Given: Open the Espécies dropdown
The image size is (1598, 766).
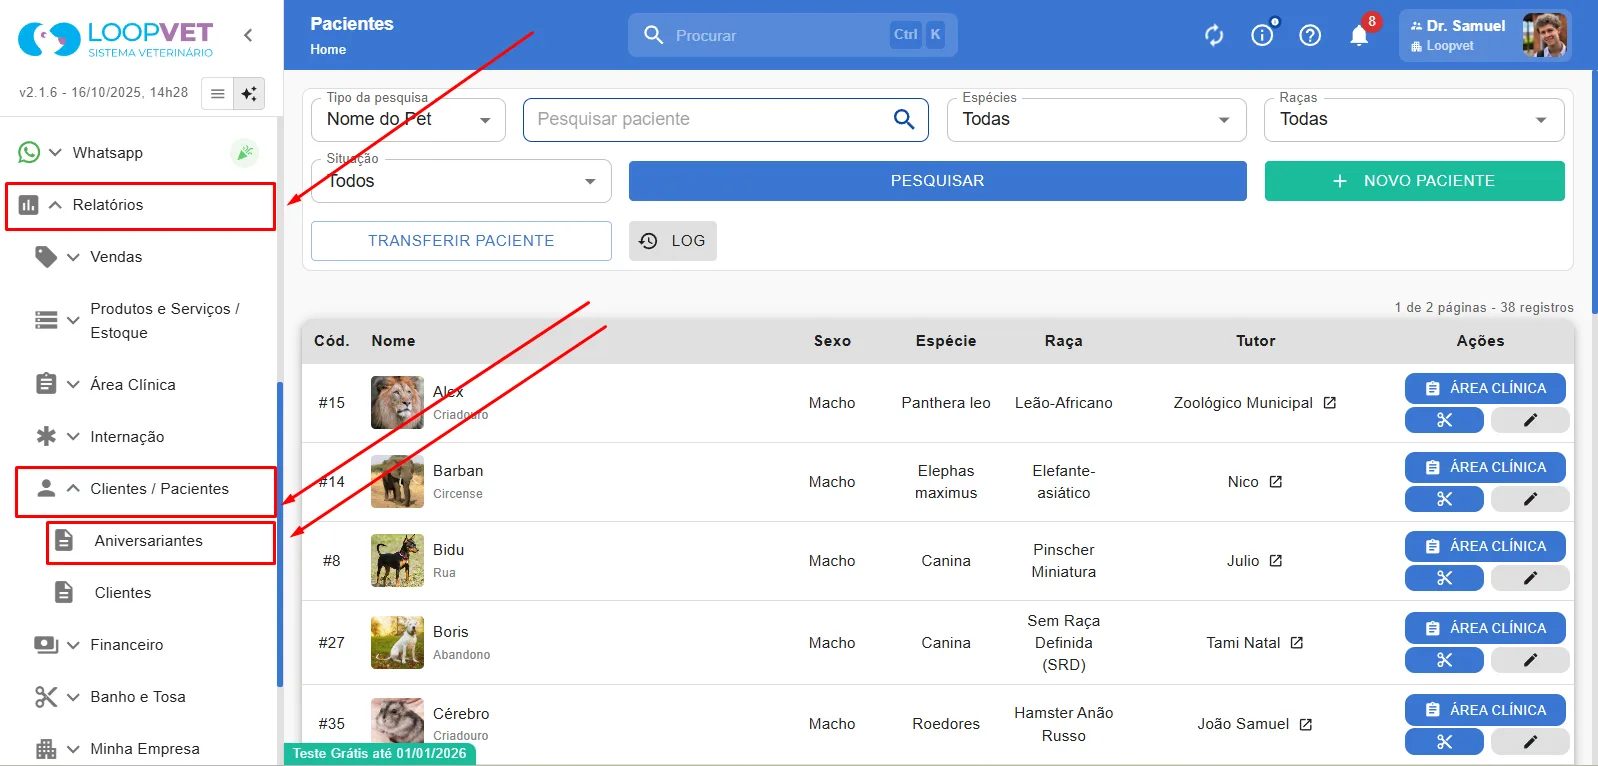Looking at the screenshot, I should pos(1096,120).
